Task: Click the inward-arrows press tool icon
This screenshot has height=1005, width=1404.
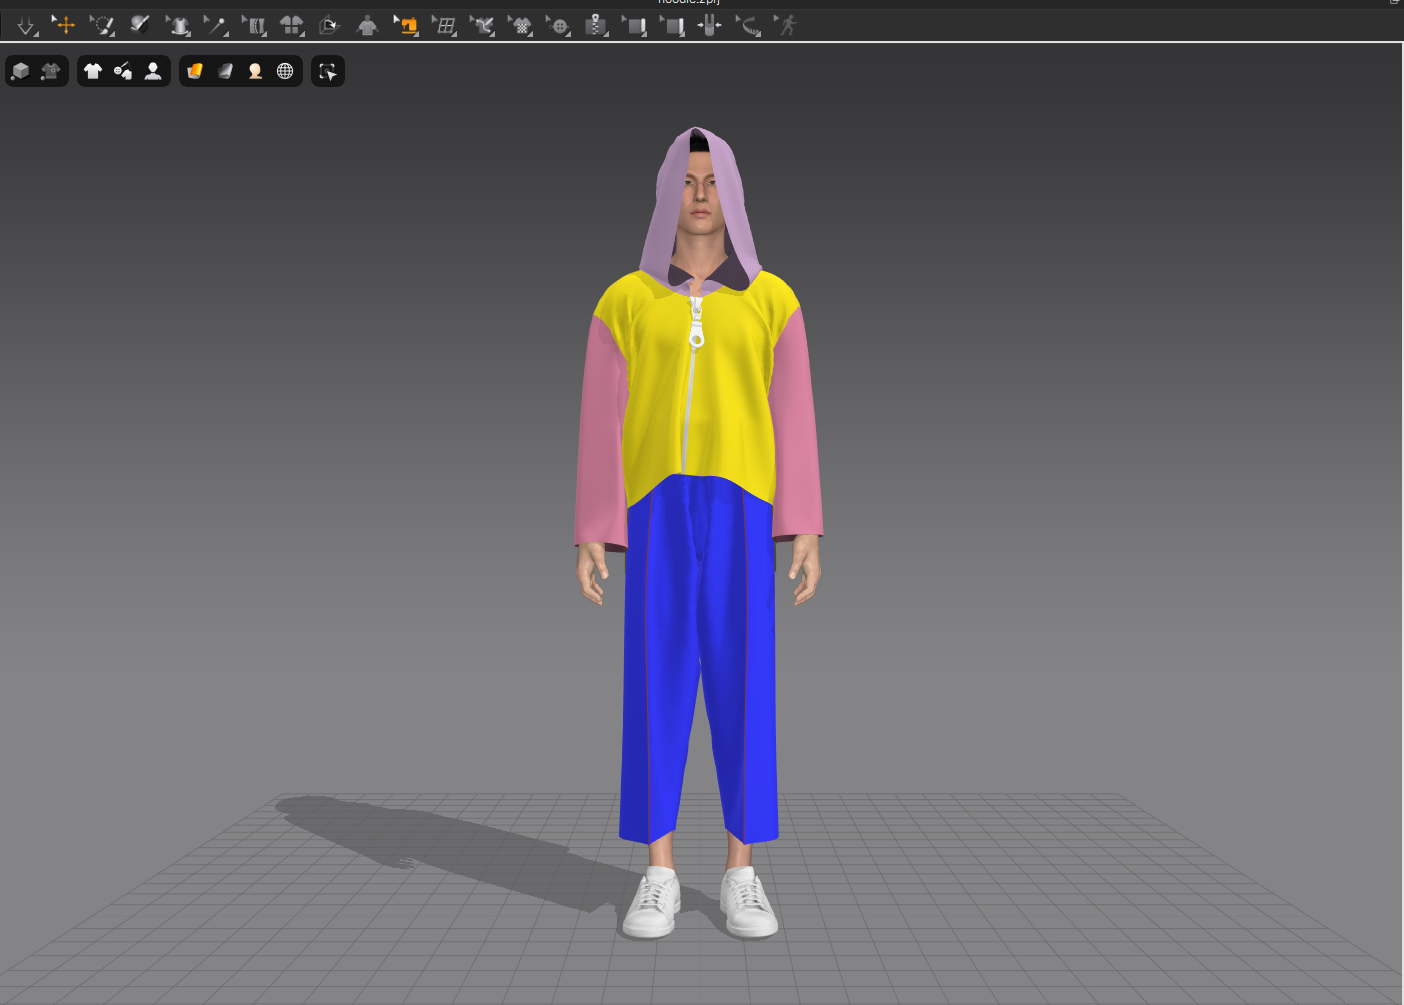Action: (x=709, y=26)
